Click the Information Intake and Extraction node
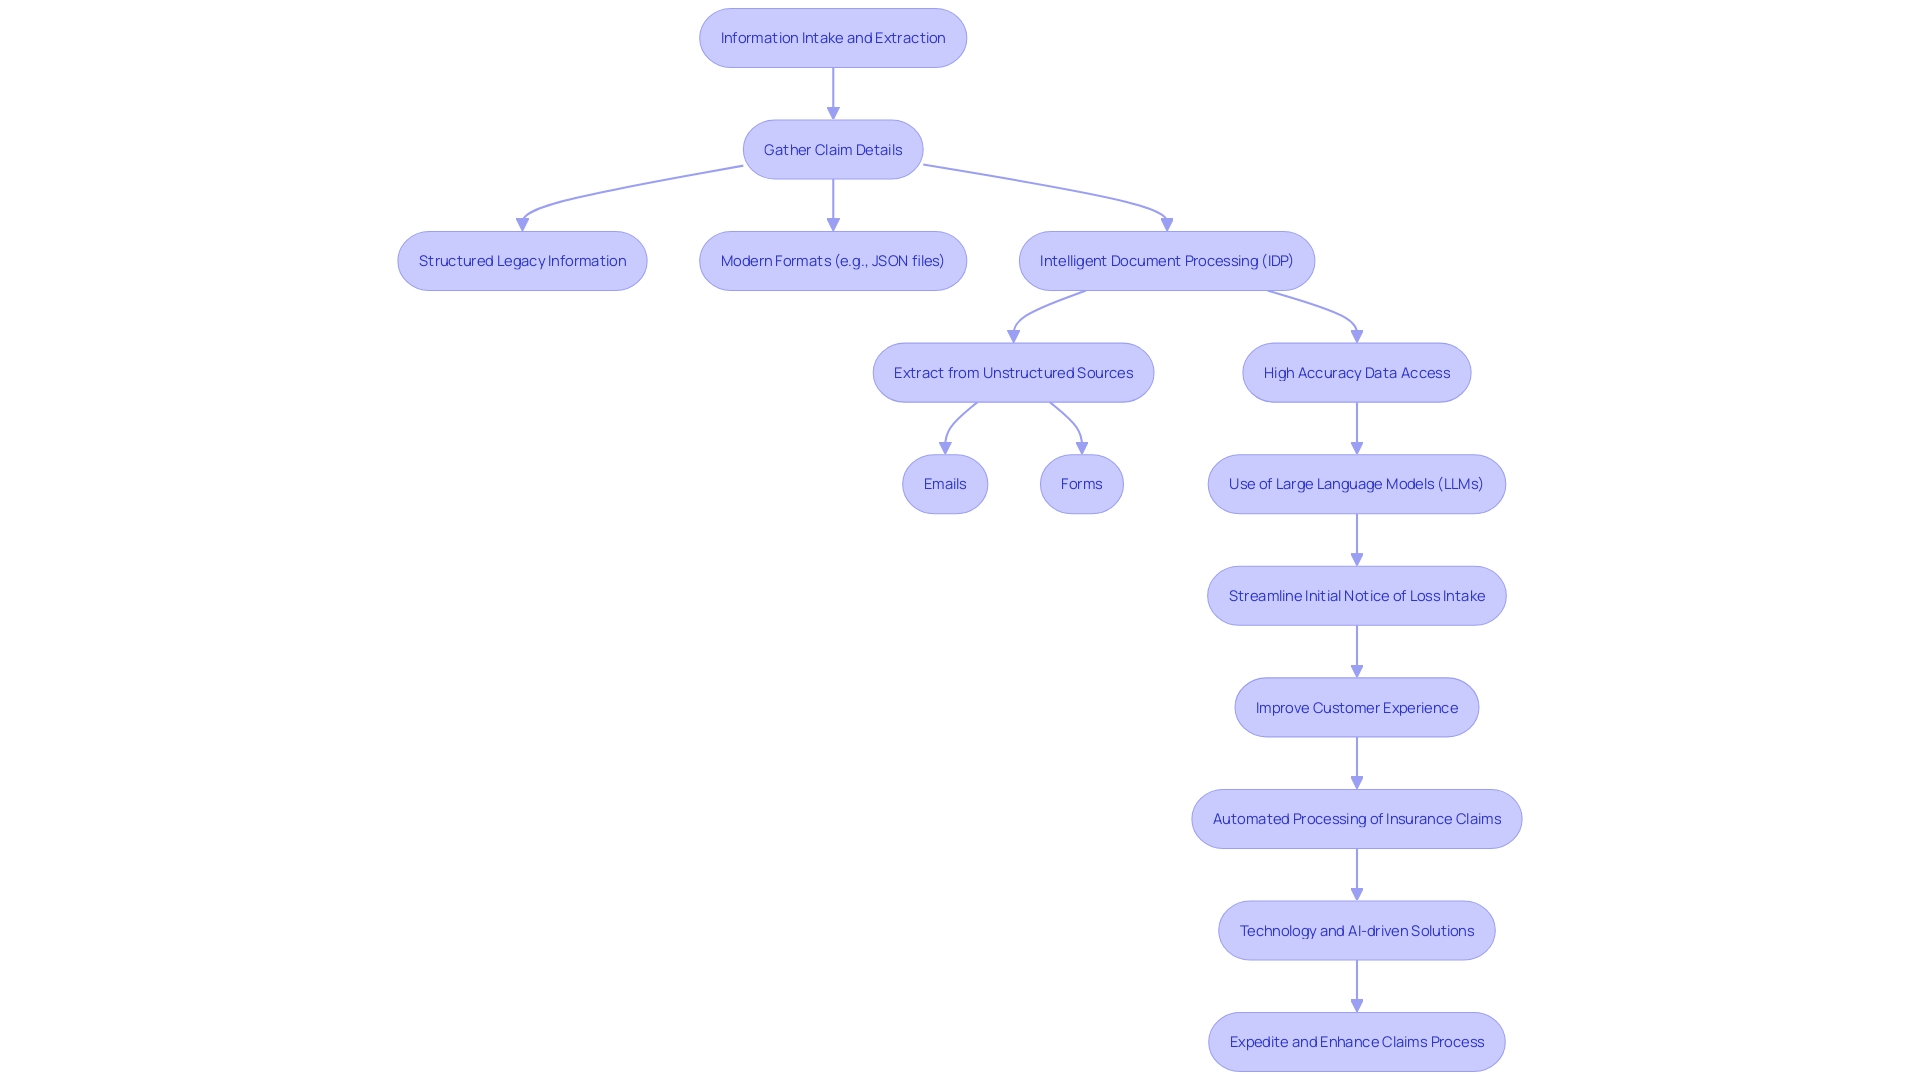Image resolution: width=1920 pixels, height=1080 pixels. [x=832, y=37]
